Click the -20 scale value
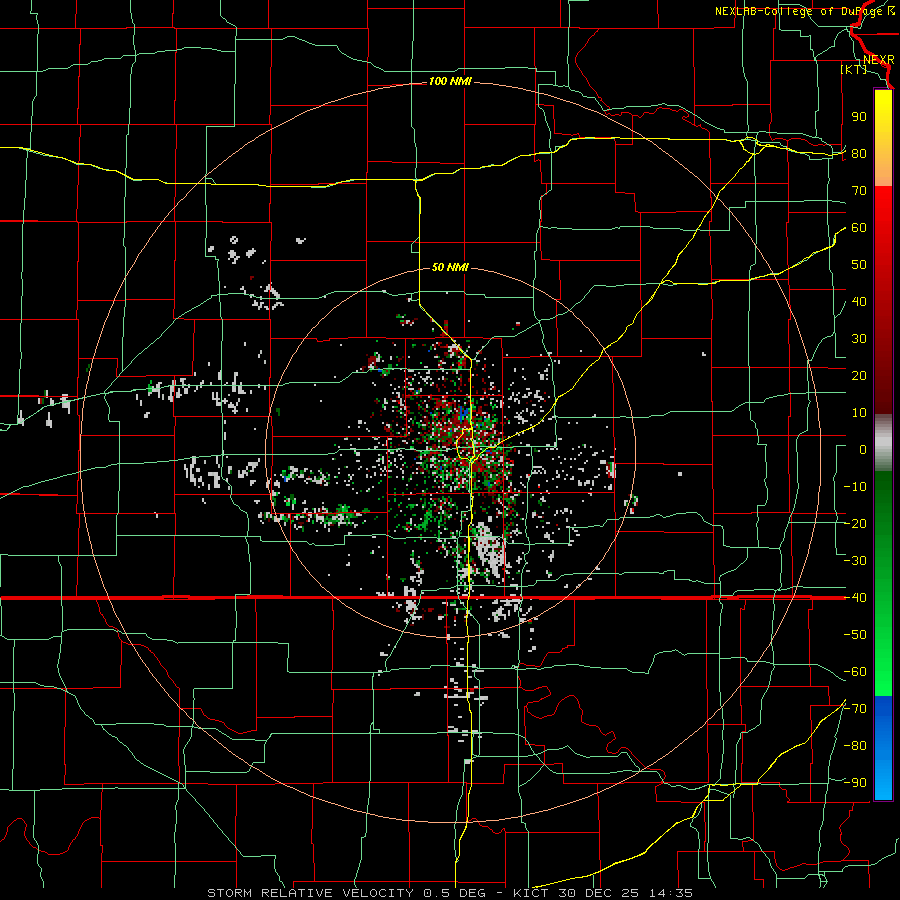 tap(855, 524)
